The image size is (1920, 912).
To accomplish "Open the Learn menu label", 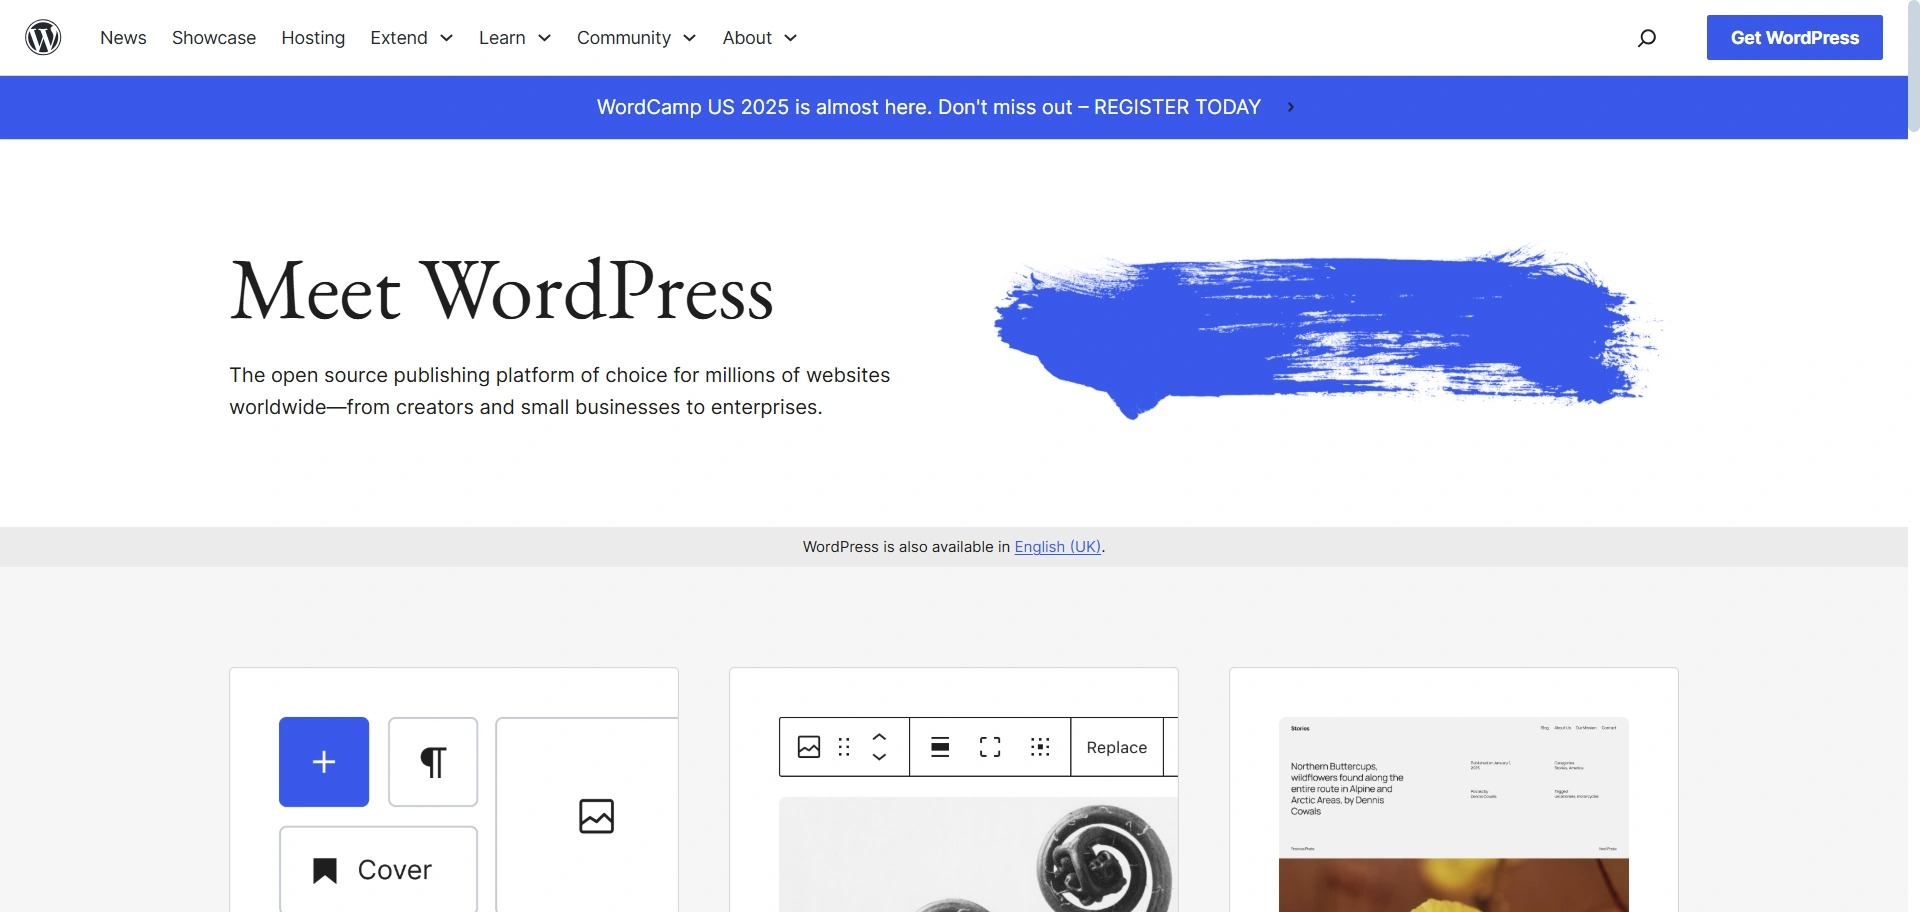I will [x=502, y=38].
